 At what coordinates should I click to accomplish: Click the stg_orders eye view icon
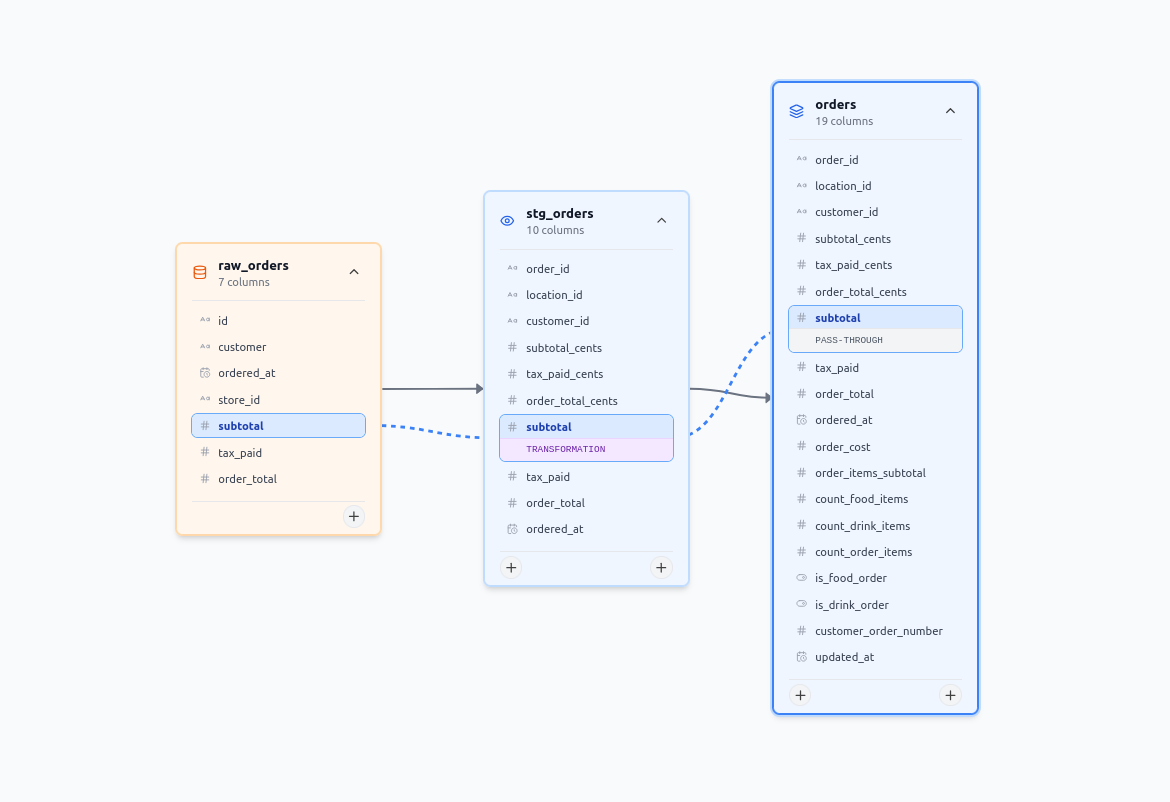(507, 221)
